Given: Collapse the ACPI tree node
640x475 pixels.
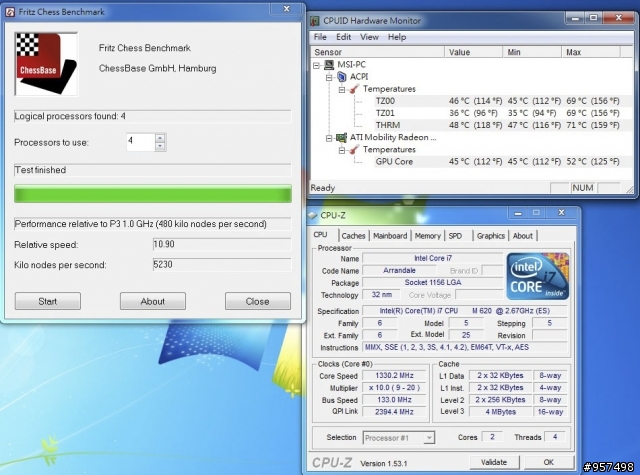Looking at the screenshot, I should (x=329, y=77).
